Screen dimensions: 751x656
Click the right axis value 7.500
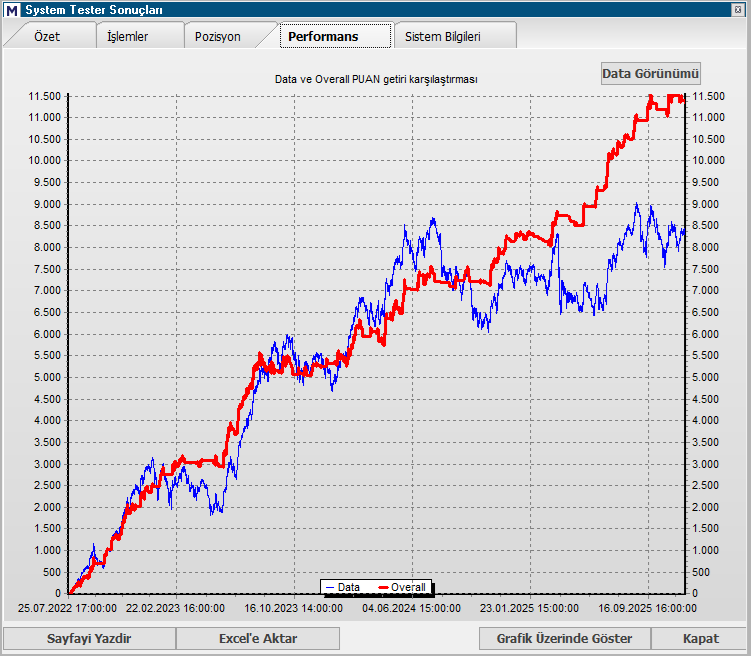(x=705, y=269)
